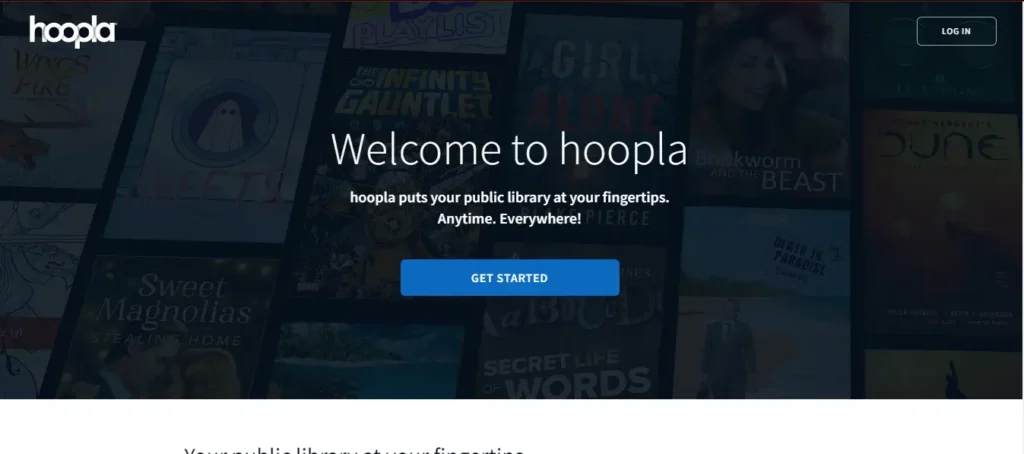Click the hoopla logo
1024x454 pixels.
point(72,31)
